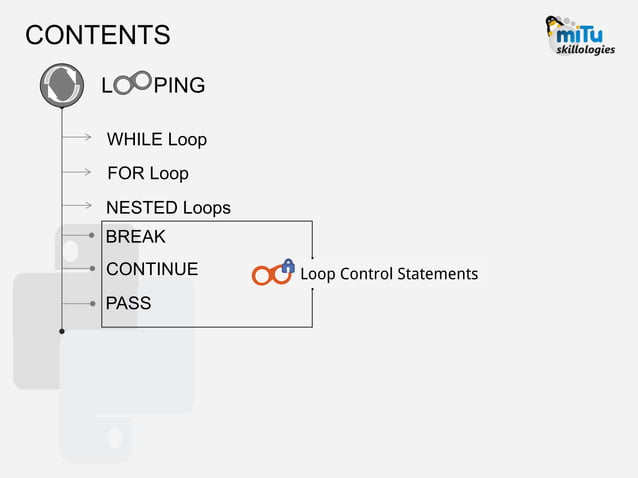Click the interlinked rings in LOOPING title
This screenshot has height=478, width=638.
132,83
